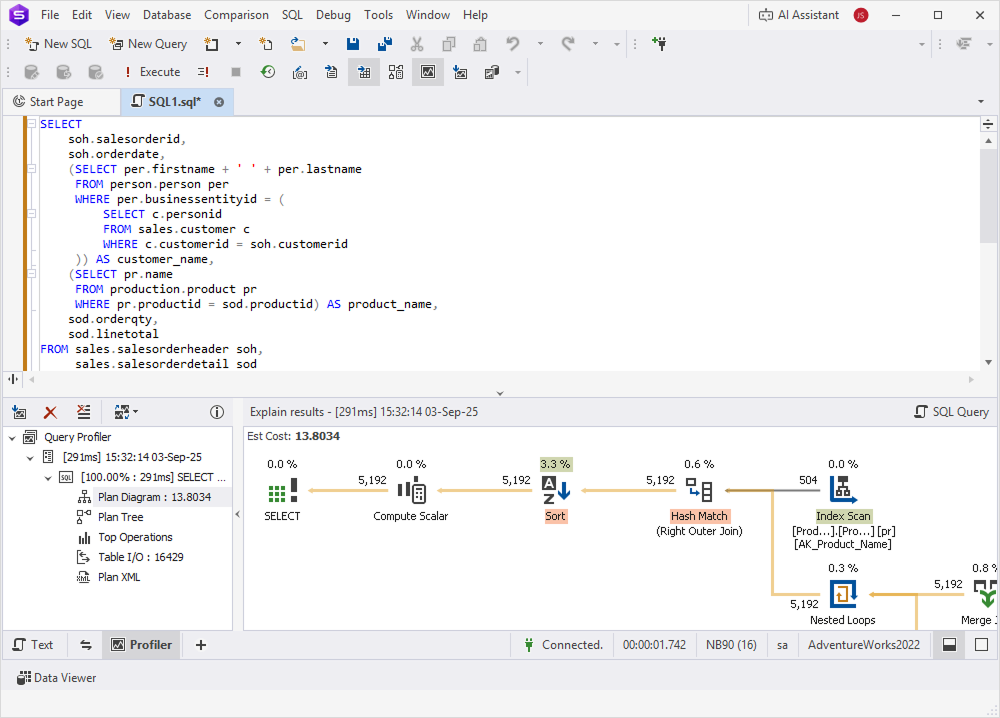Click the New SQL icon

tap(58, 44)
